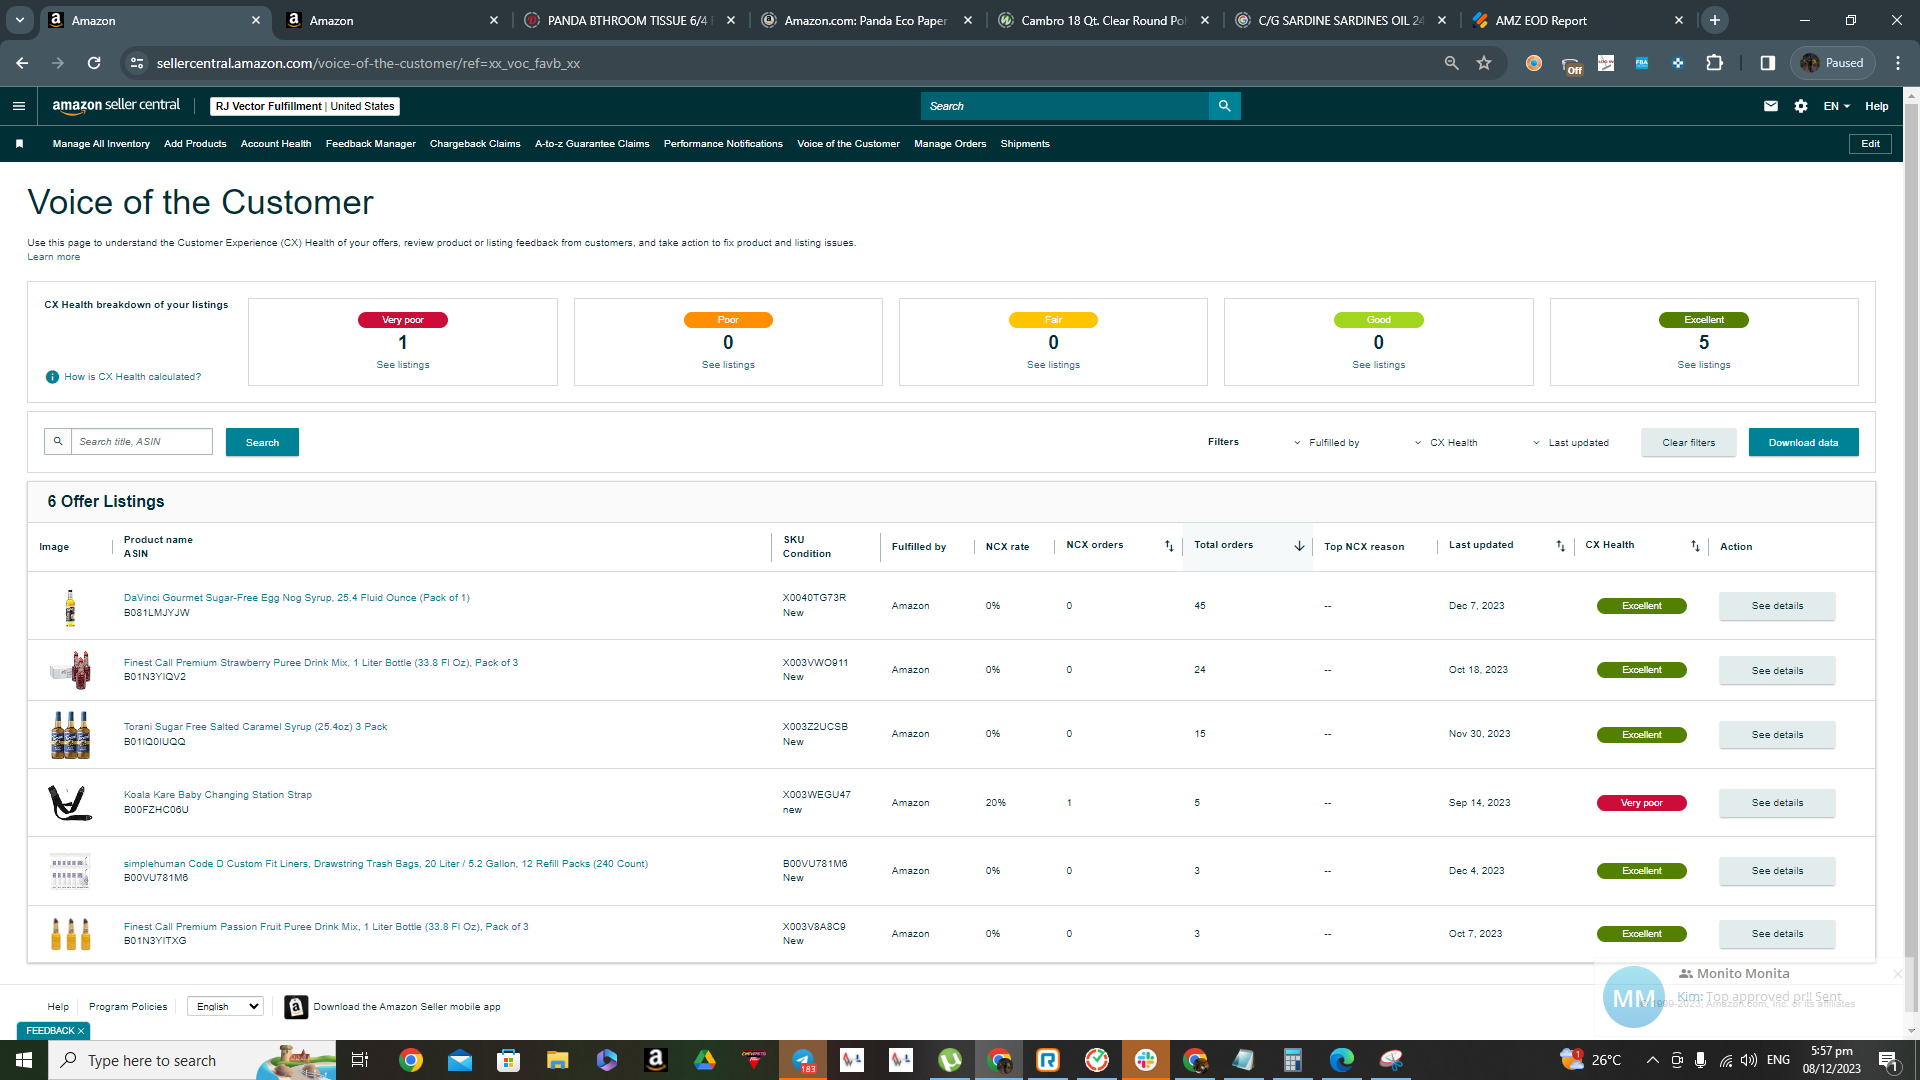This screenshot has height=1080, width=1920.
Task: Close the FEEDBACK tag at bottom left
Action: click(x=81, y=1031)
